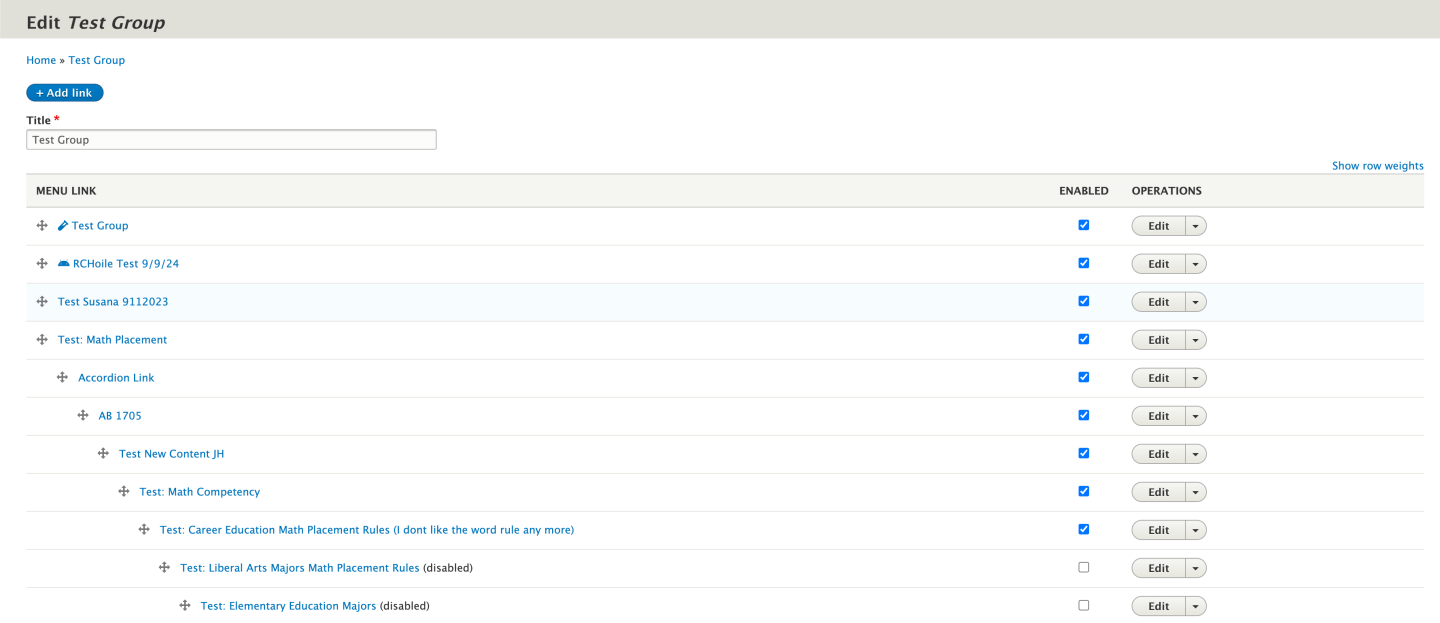Click the Add link button
The width and height of the screenshot is (1440, 623).
(65, 93)
